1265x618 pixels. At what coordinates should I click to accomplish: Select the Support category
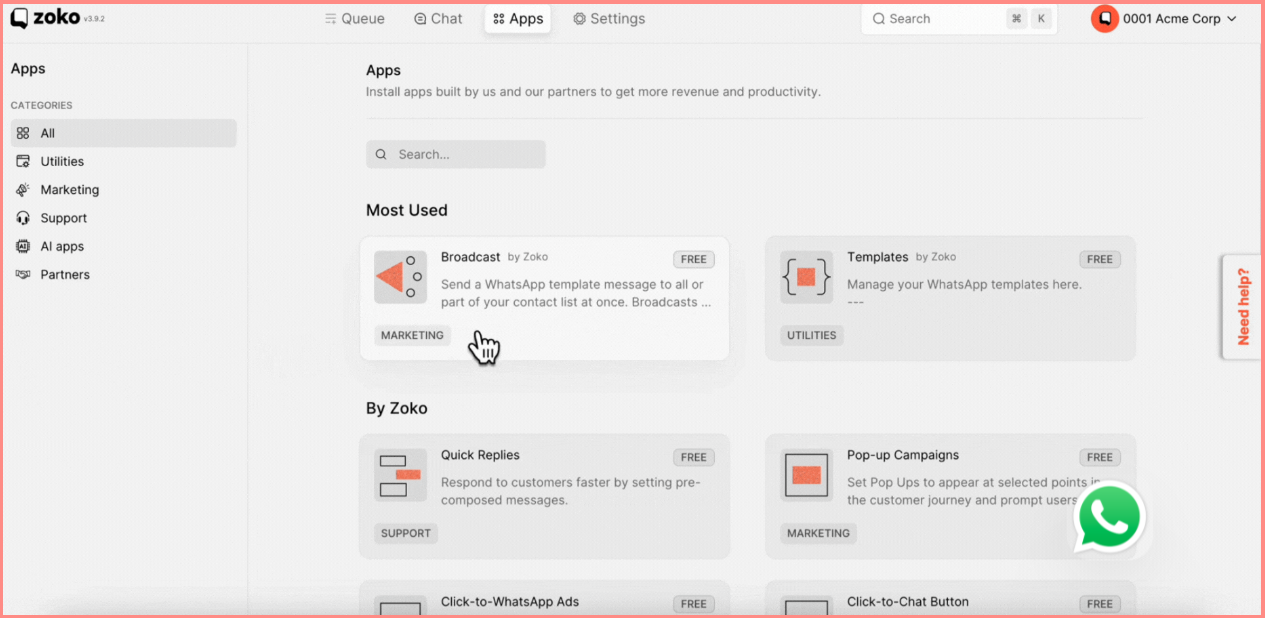(124, 218)
